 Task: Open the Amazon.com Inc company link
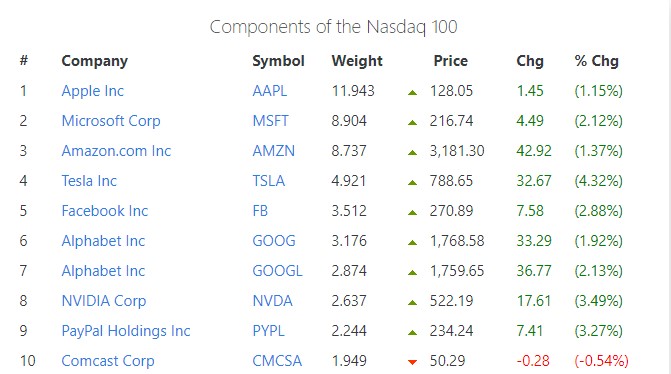point(116,151)
